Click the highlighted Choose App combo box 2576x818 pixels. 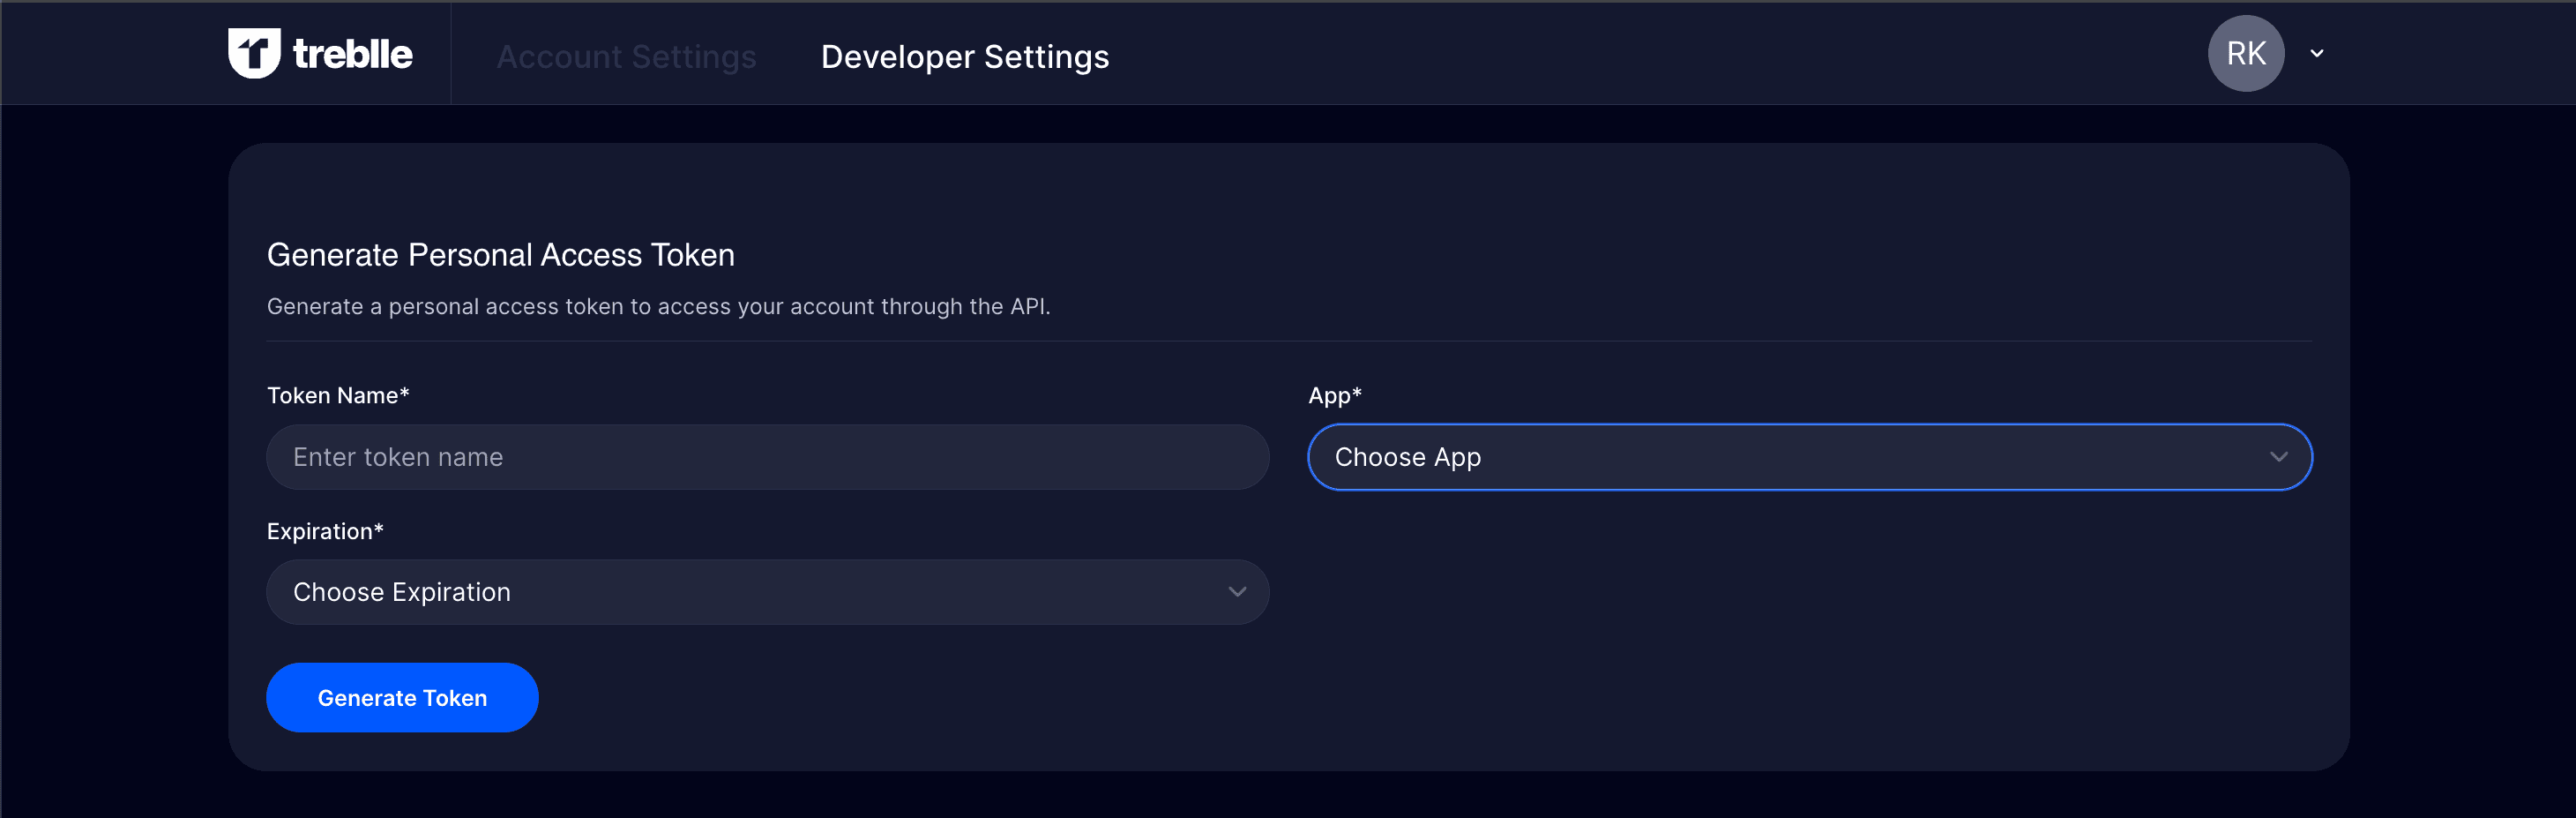[1808, 457]
